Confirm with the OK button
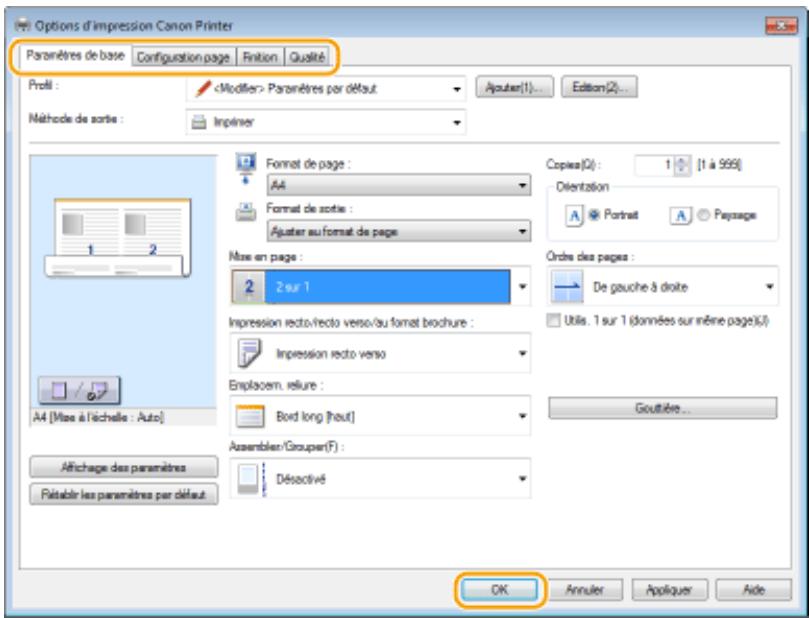 [x=499, y=589]
